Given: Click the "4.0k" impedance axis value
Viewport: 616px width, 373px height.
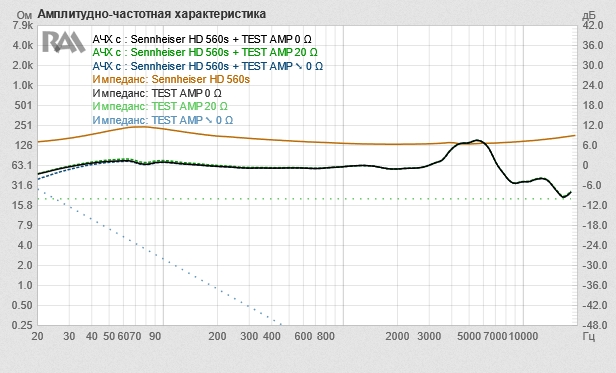Looking at the screenshot, I should 23,45.
